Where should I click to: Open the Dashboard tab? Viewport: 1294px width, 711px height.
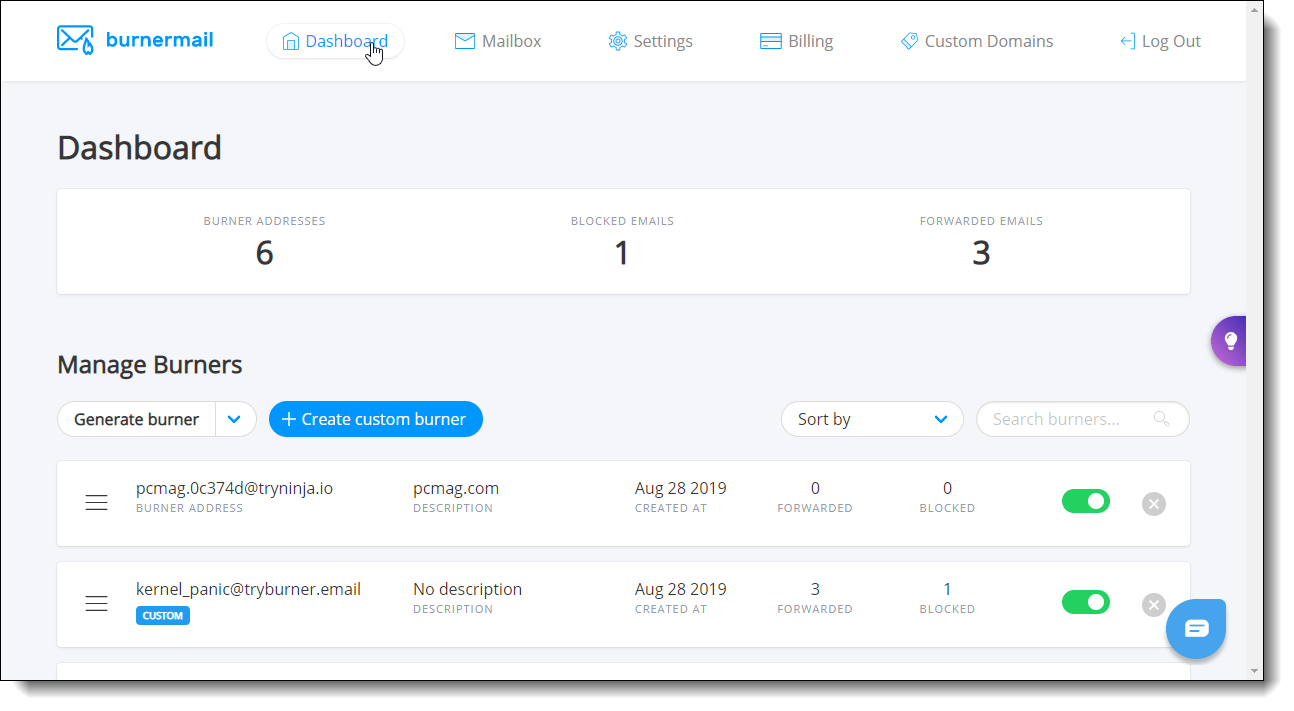click(335, 41)
